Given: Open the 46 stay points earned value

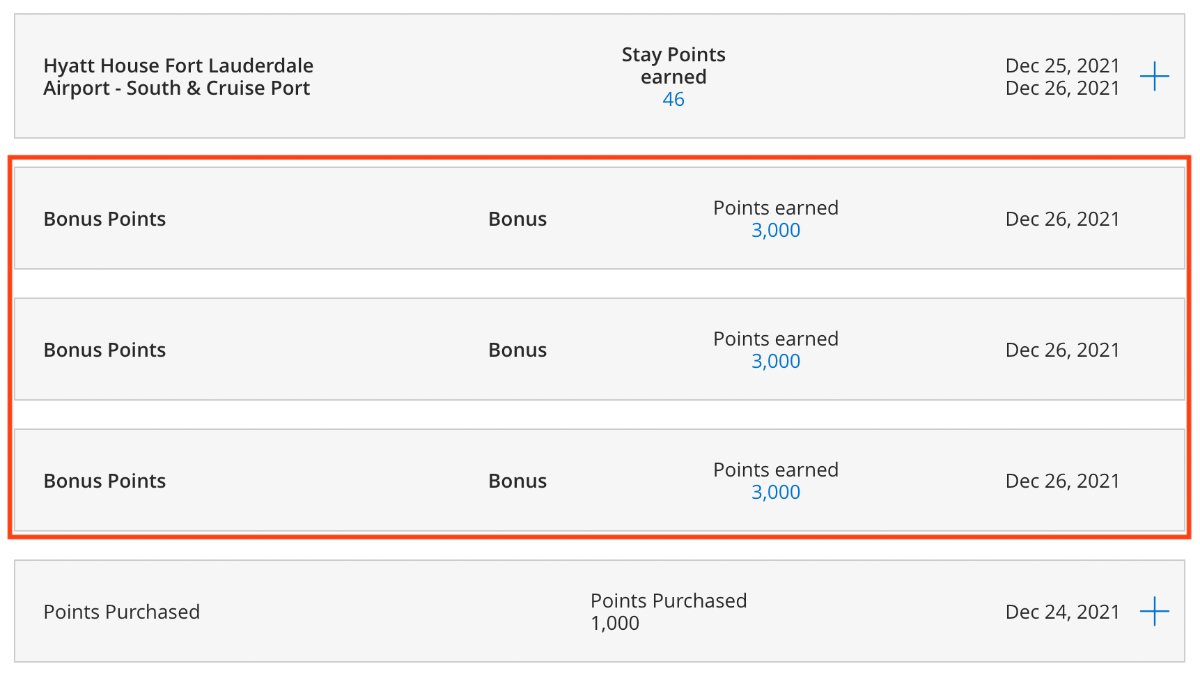Looking at the screenshot, I should pos(673,99).
